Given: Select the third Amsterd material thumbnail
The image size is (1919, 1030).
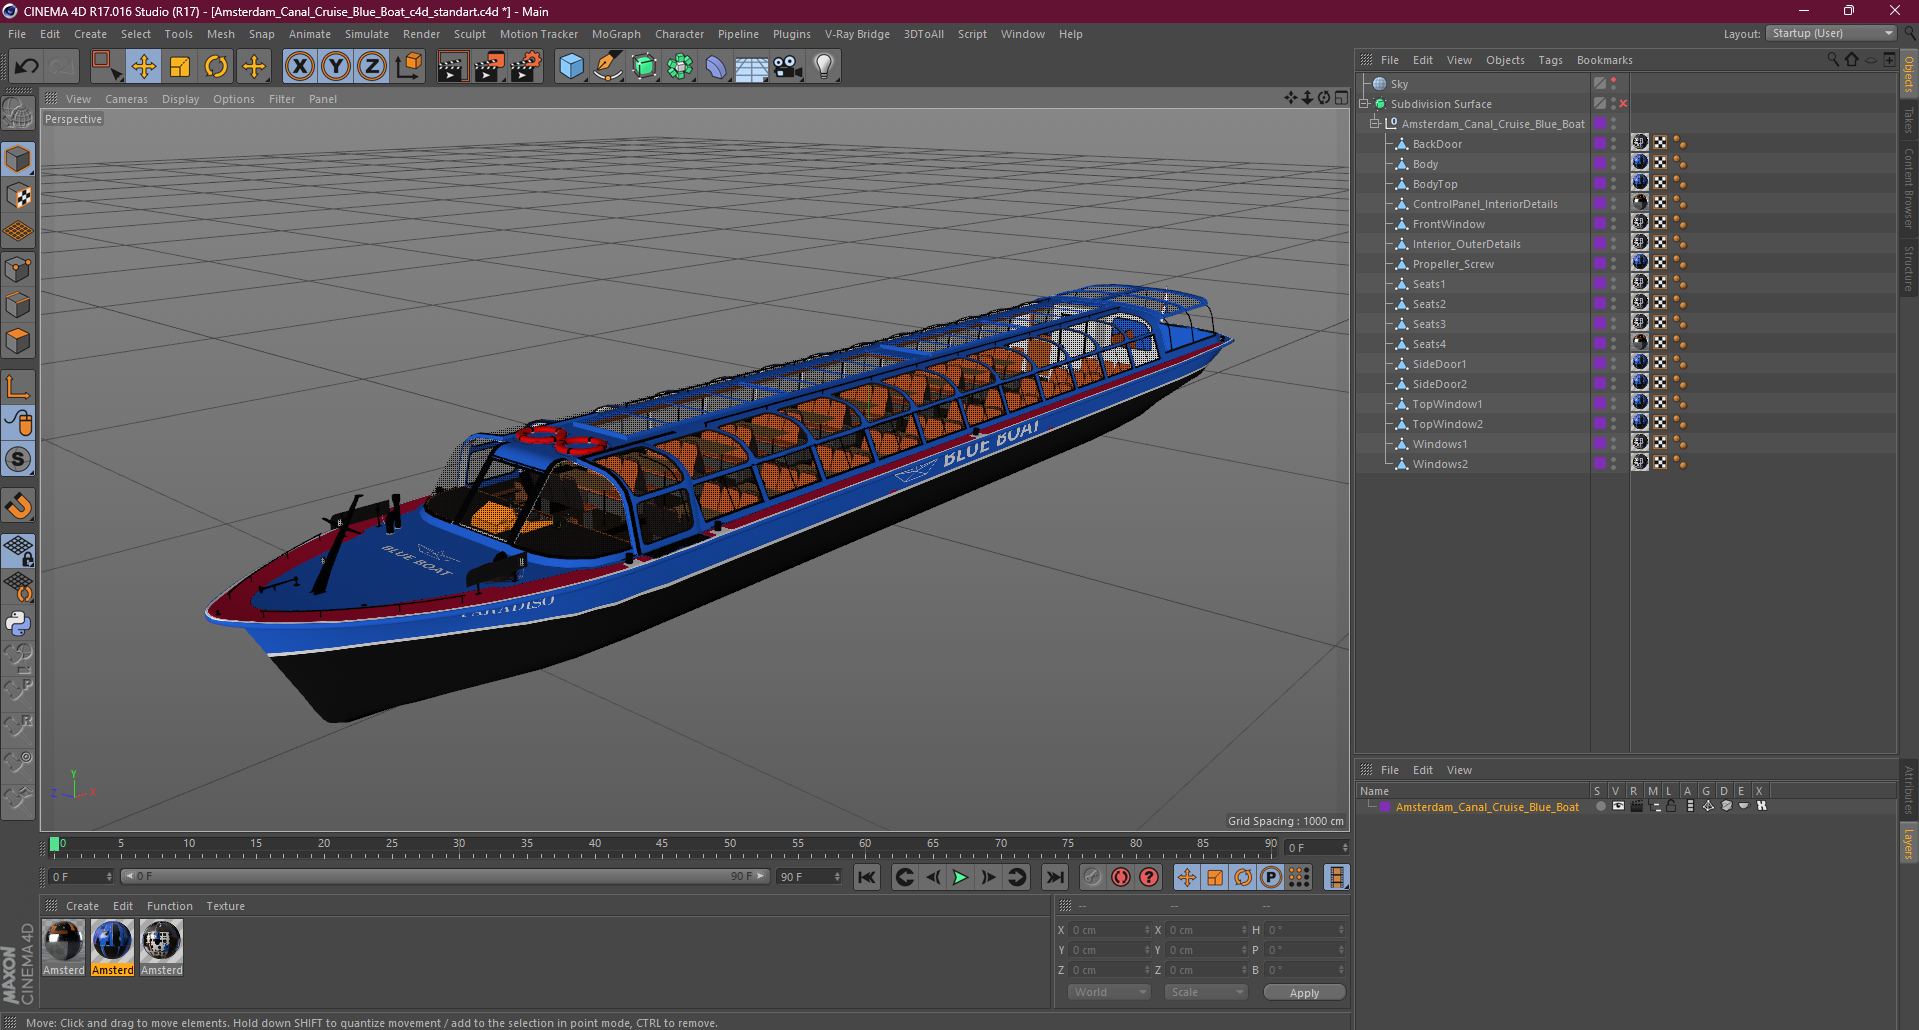Looking at the screenshot, I should pos(161,941).
